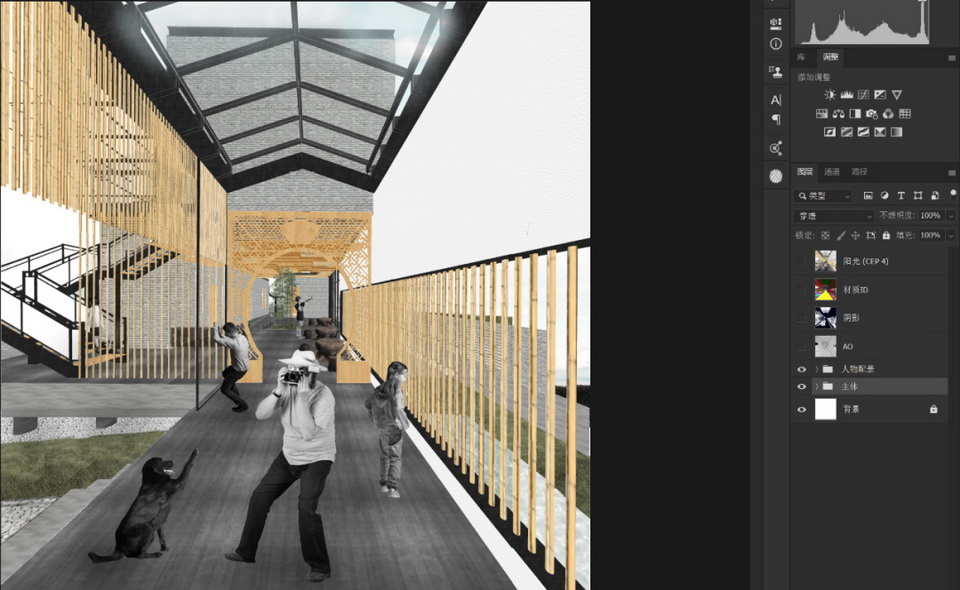The height and width of the screenshot is (590, 960).
Task: Expand the 主体 layer group
Action: click(x=817, y=386)
